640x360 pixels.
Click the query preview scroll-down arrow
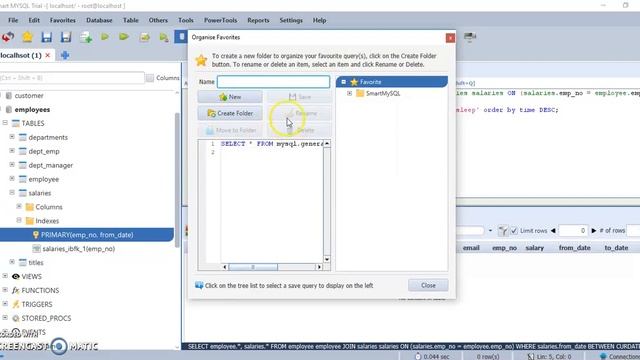click(327, 259)
